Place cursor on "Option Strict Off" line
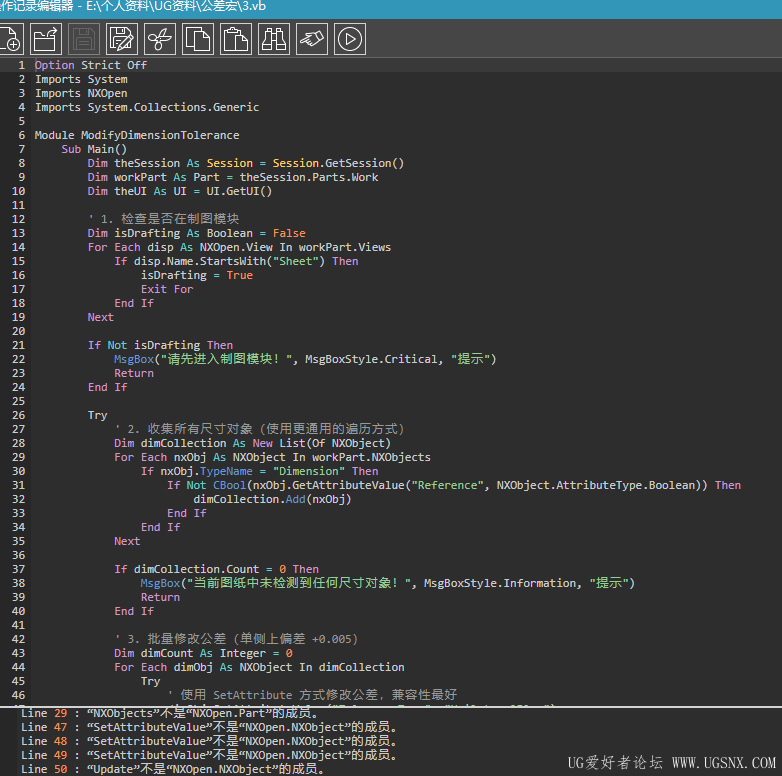 (90, 65)
